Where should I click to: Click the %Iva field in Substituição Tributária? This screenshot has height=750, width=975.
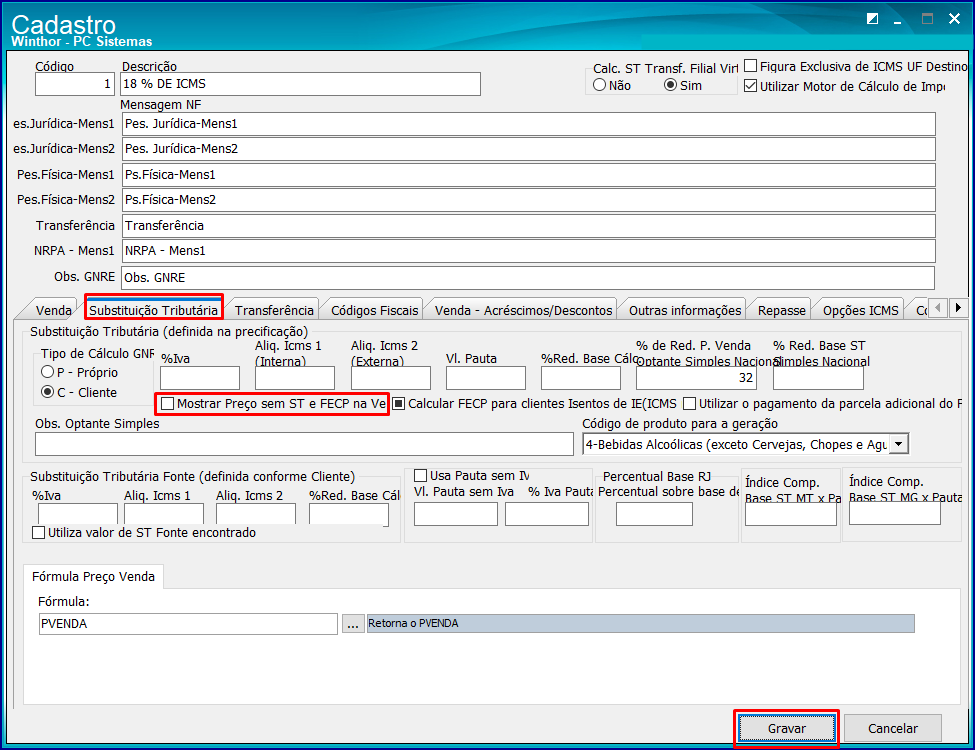tap(200, 377)
